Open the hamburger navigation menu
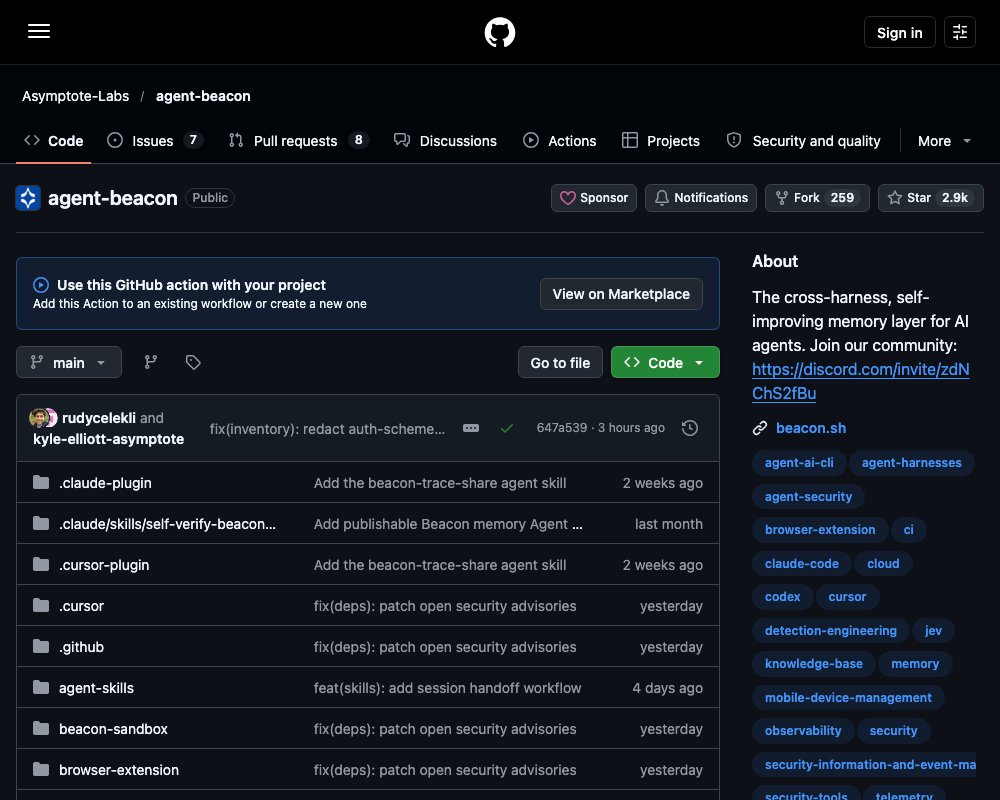Viewport: 1000px width, 800px height. tap(39, 31)
